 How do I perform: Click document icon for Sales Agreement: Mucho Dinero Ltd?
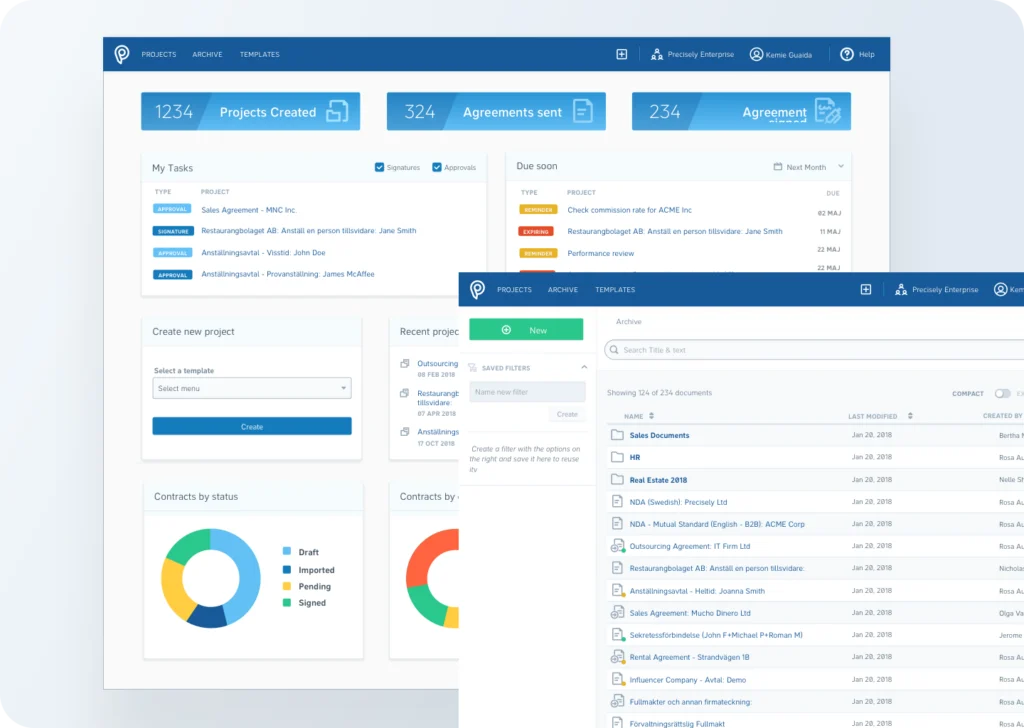click(617, 612)
